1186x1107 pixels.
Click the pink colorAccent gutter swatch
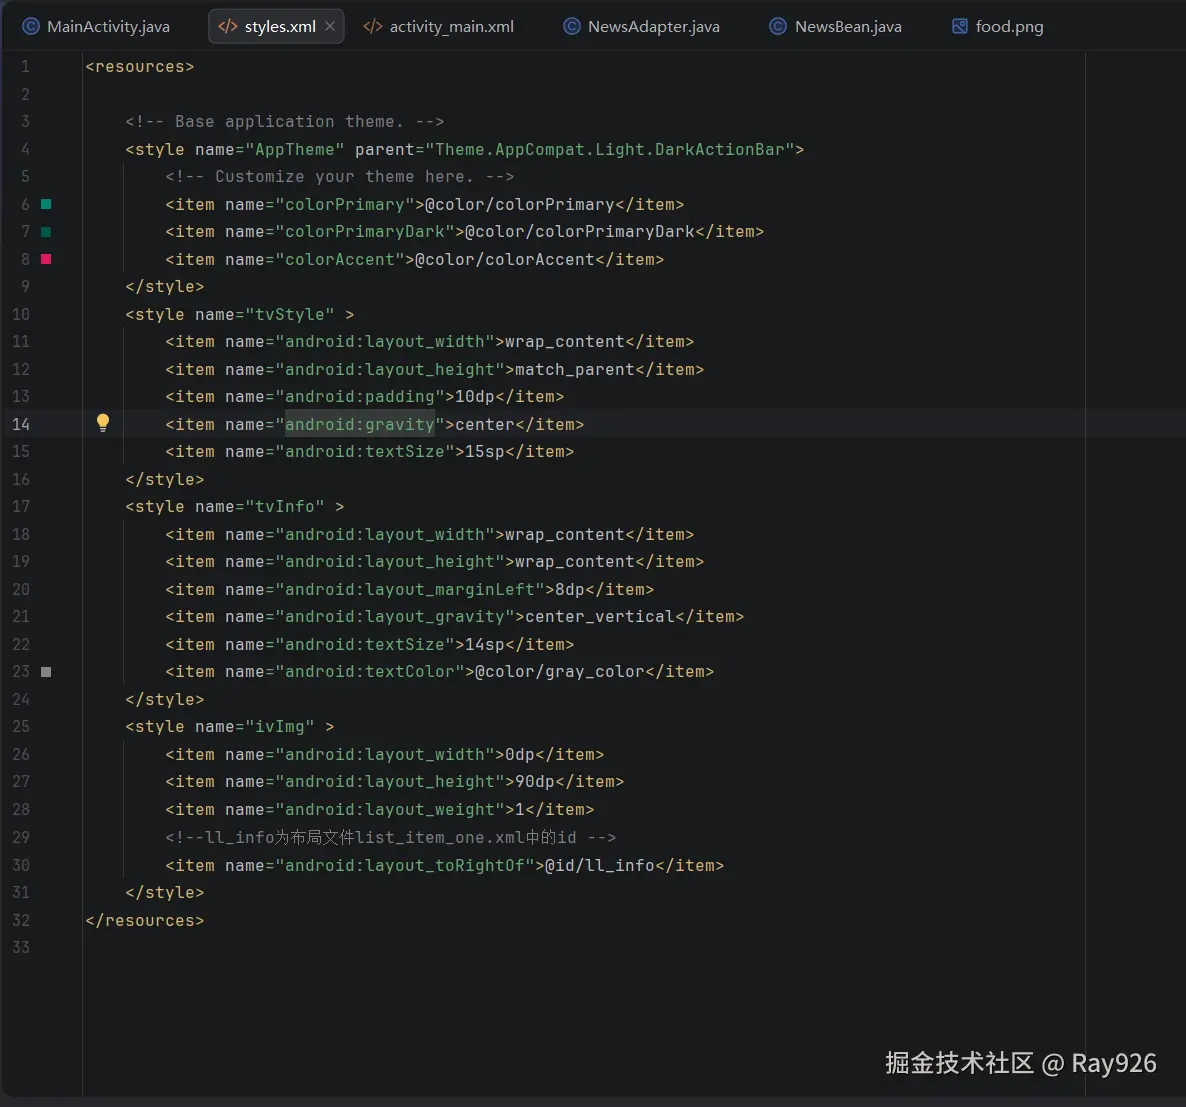click(46, 259)
